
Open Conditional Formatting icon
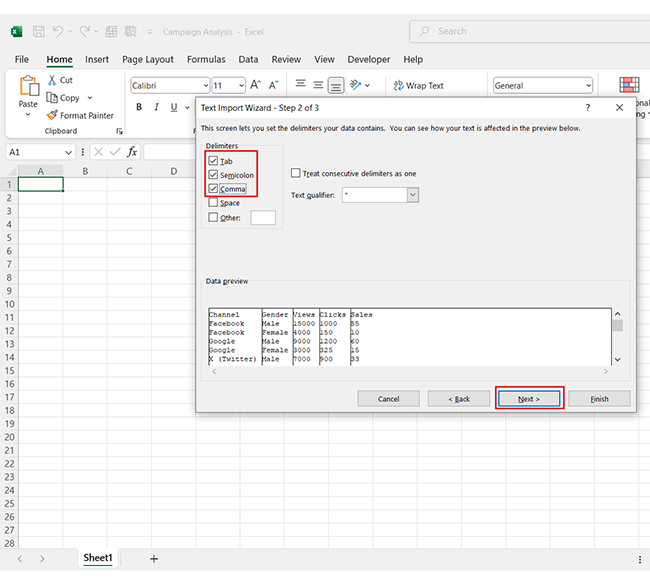[629, 85]
